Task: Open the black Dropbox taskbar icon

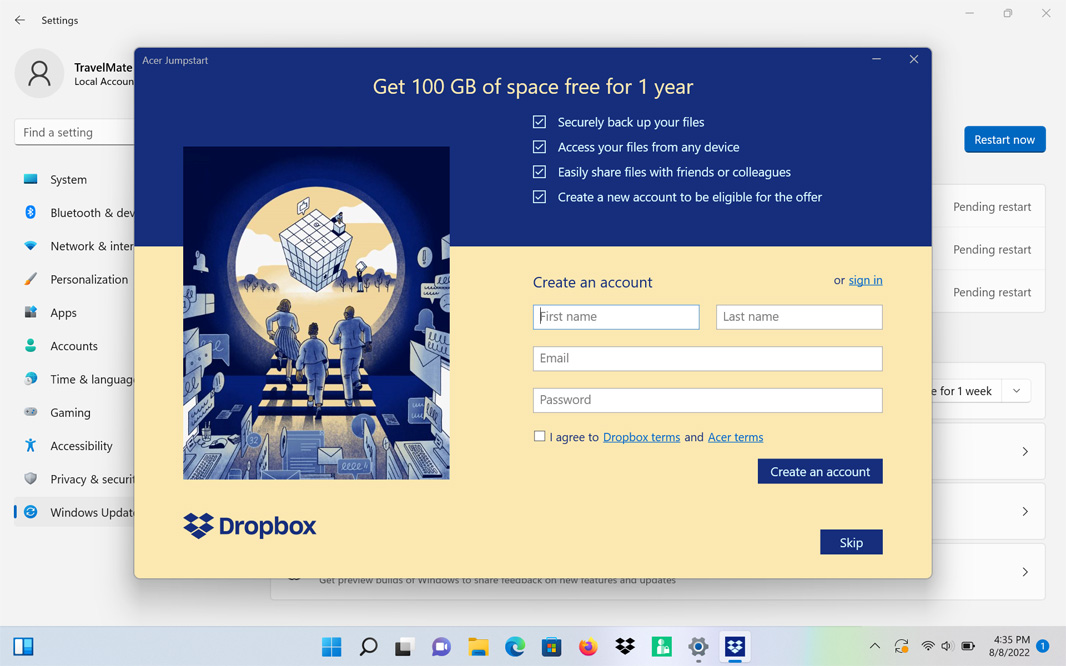Action: 625,646
